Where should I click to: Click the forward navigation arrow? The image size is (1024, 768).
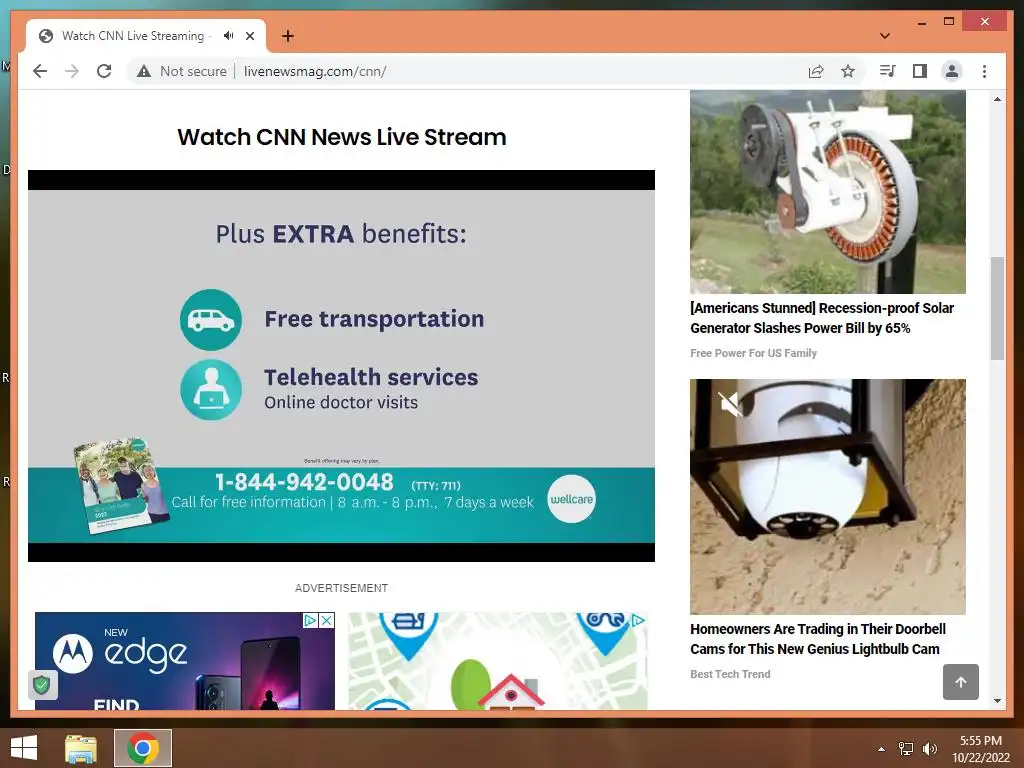[72, 71]
